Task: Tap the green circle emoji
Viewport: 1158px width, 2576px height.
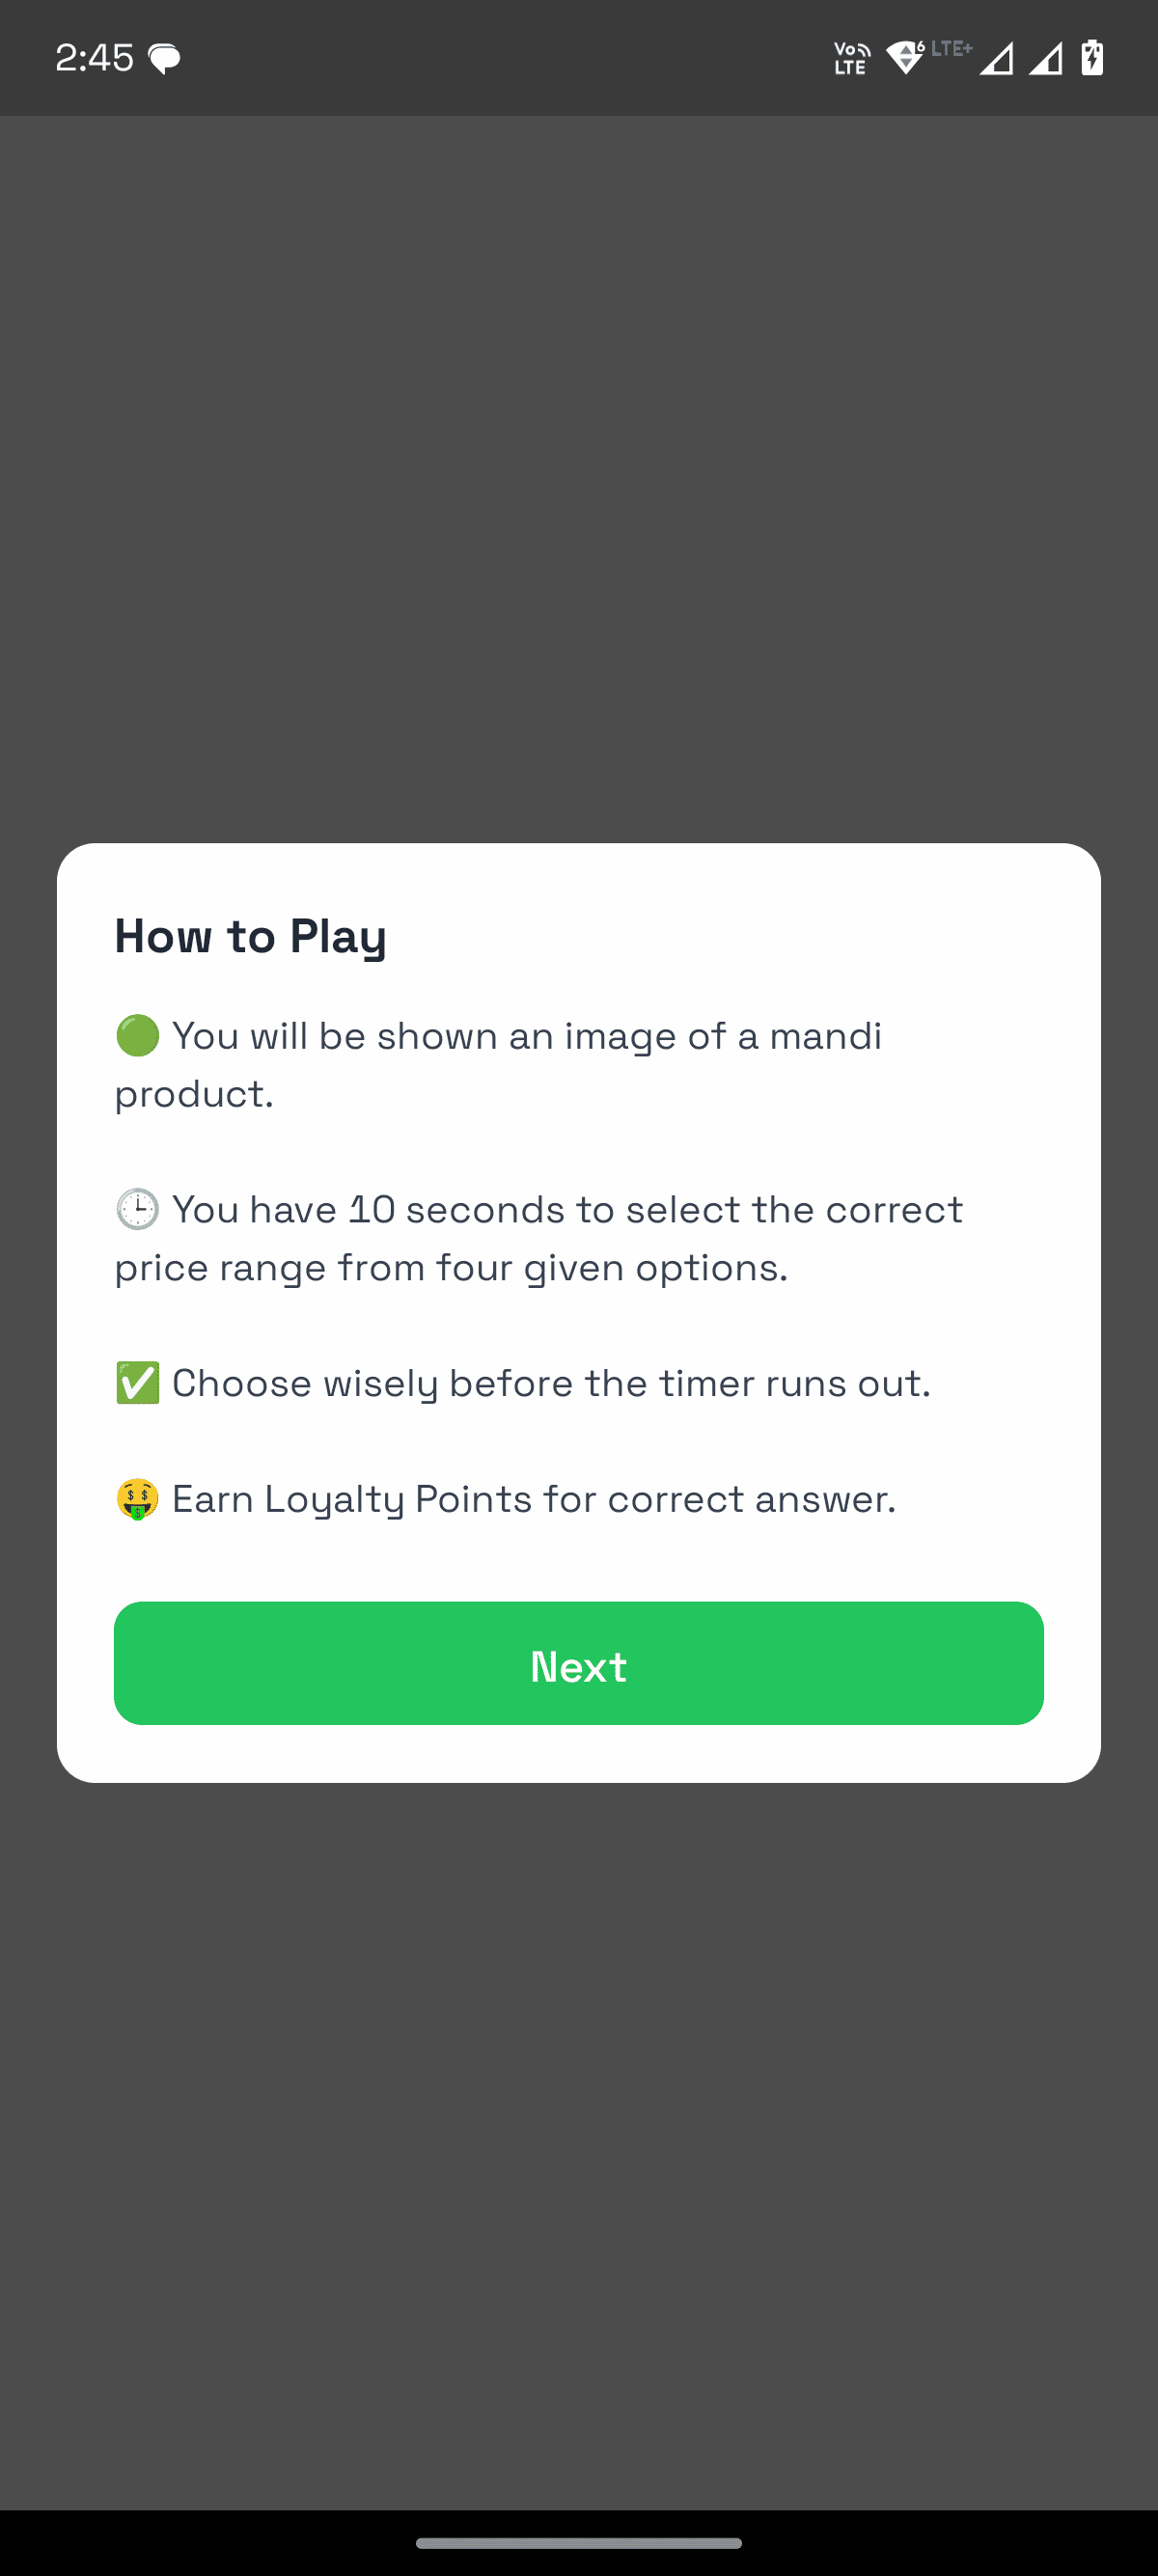Action: tap(137, 1036)
